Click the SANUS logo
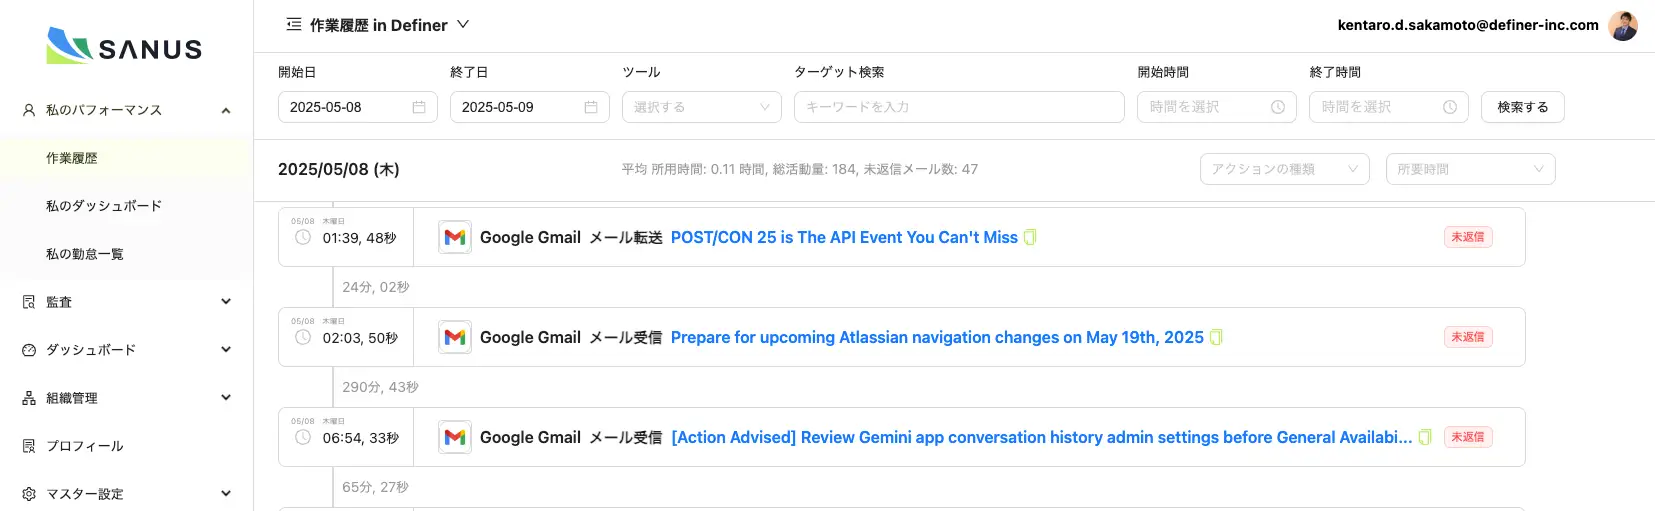 pos(125,46)
